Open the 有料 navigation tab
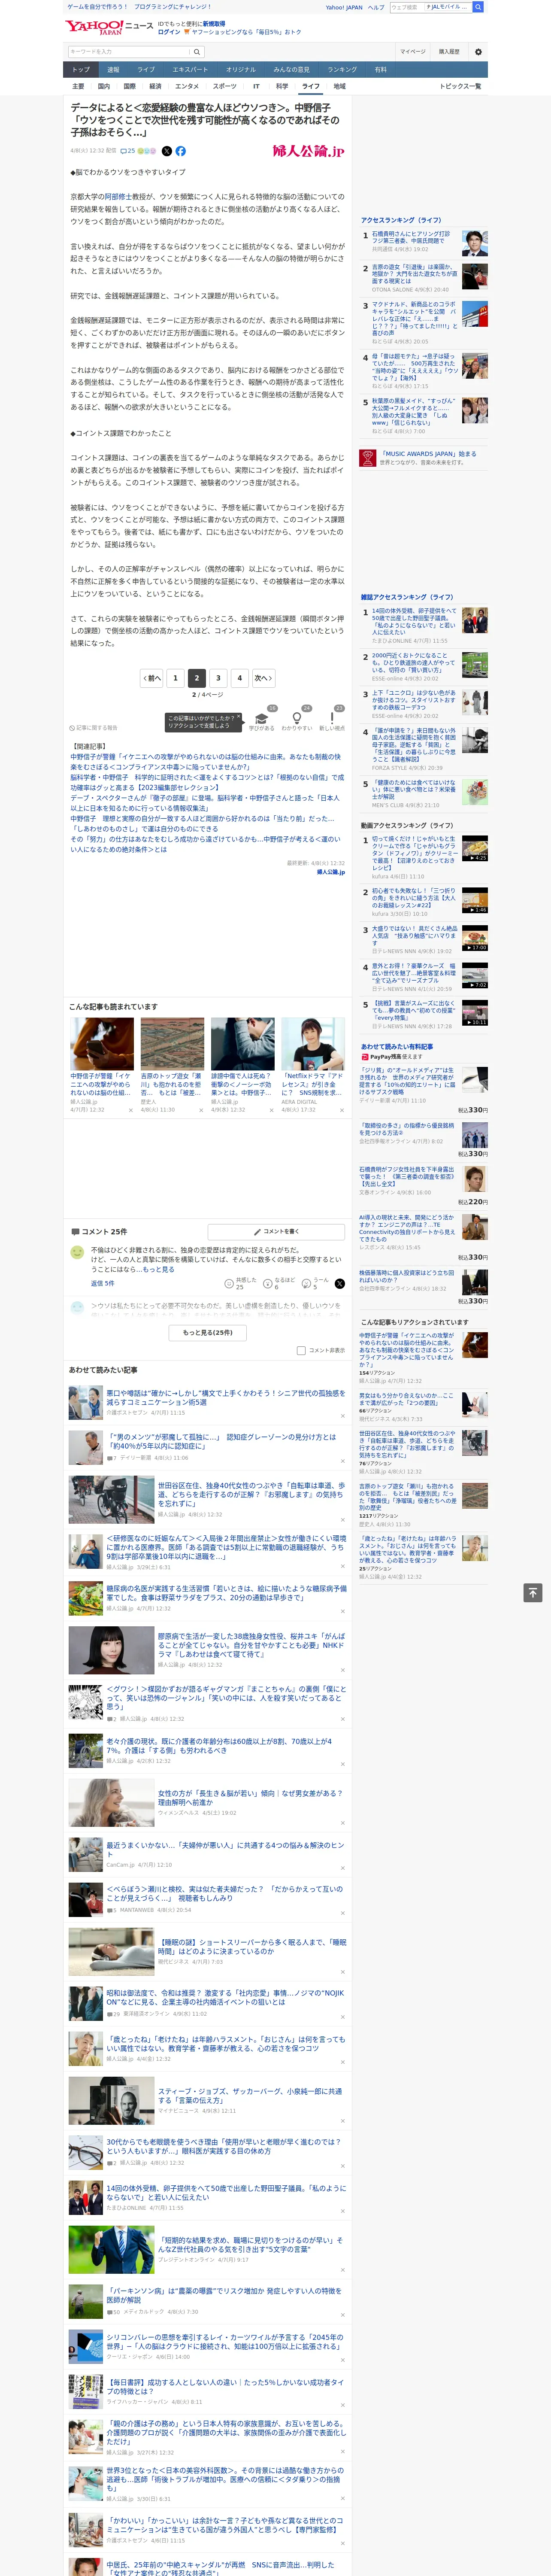The image size is (551, 2576). [381, 70]
